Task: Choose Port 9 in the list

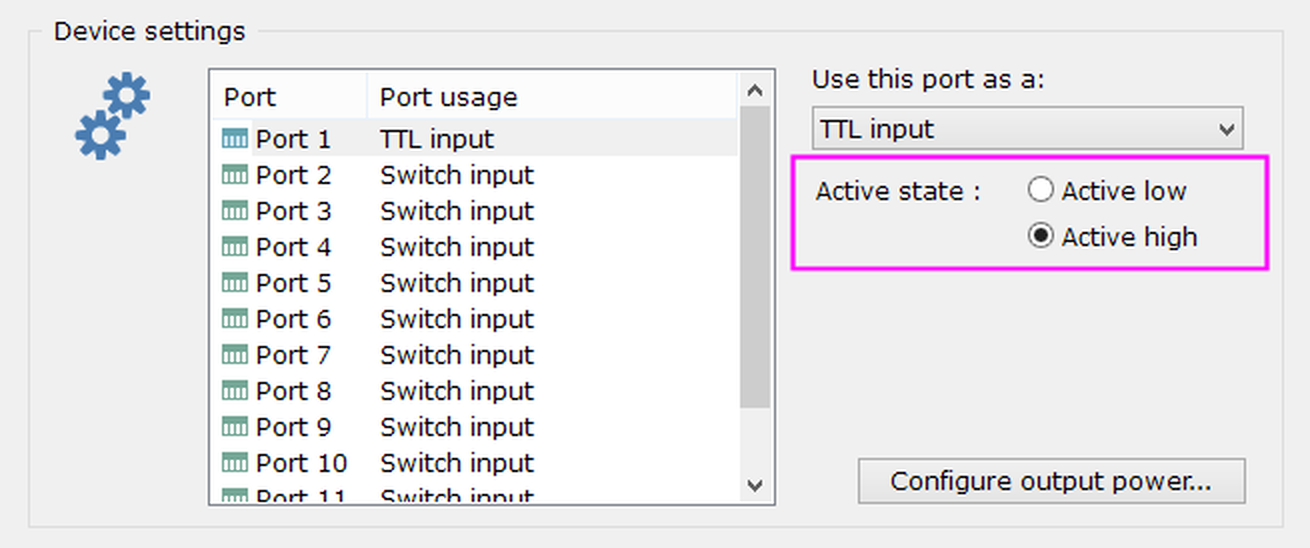Action: pos(292,428)
